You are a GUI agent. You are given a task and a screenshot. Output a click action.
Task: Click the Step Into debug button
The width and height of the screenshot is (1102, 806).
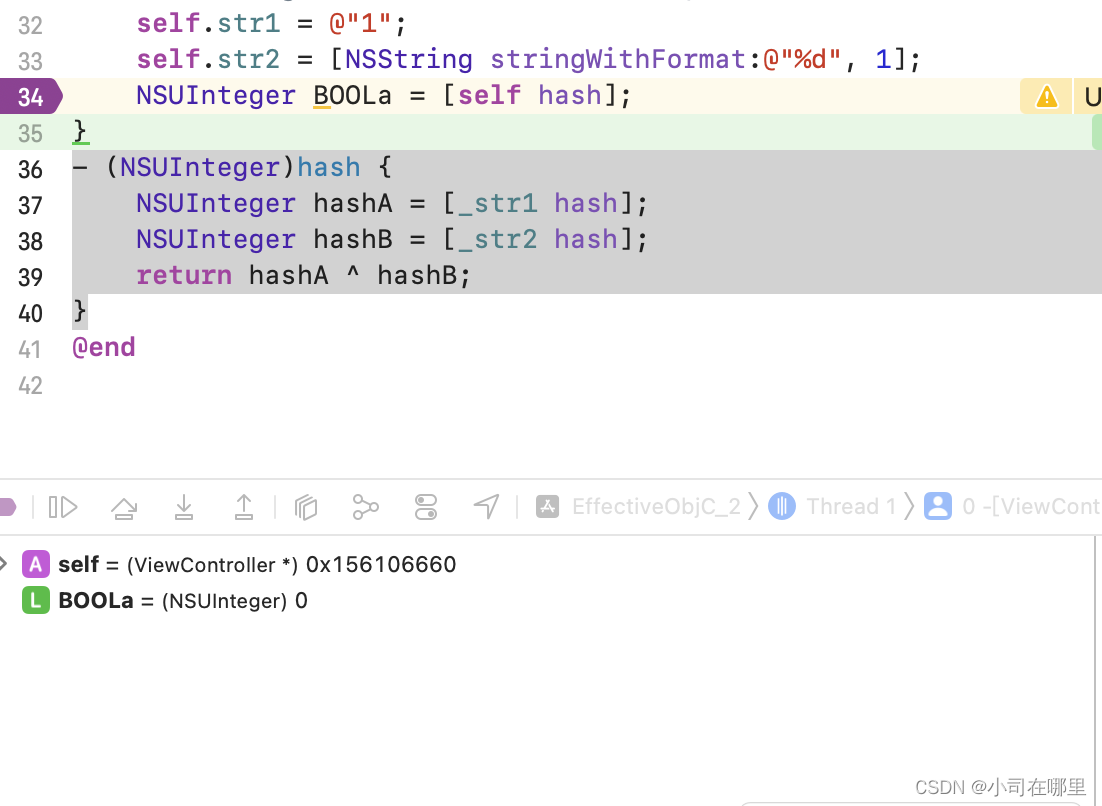click(184, 507)
